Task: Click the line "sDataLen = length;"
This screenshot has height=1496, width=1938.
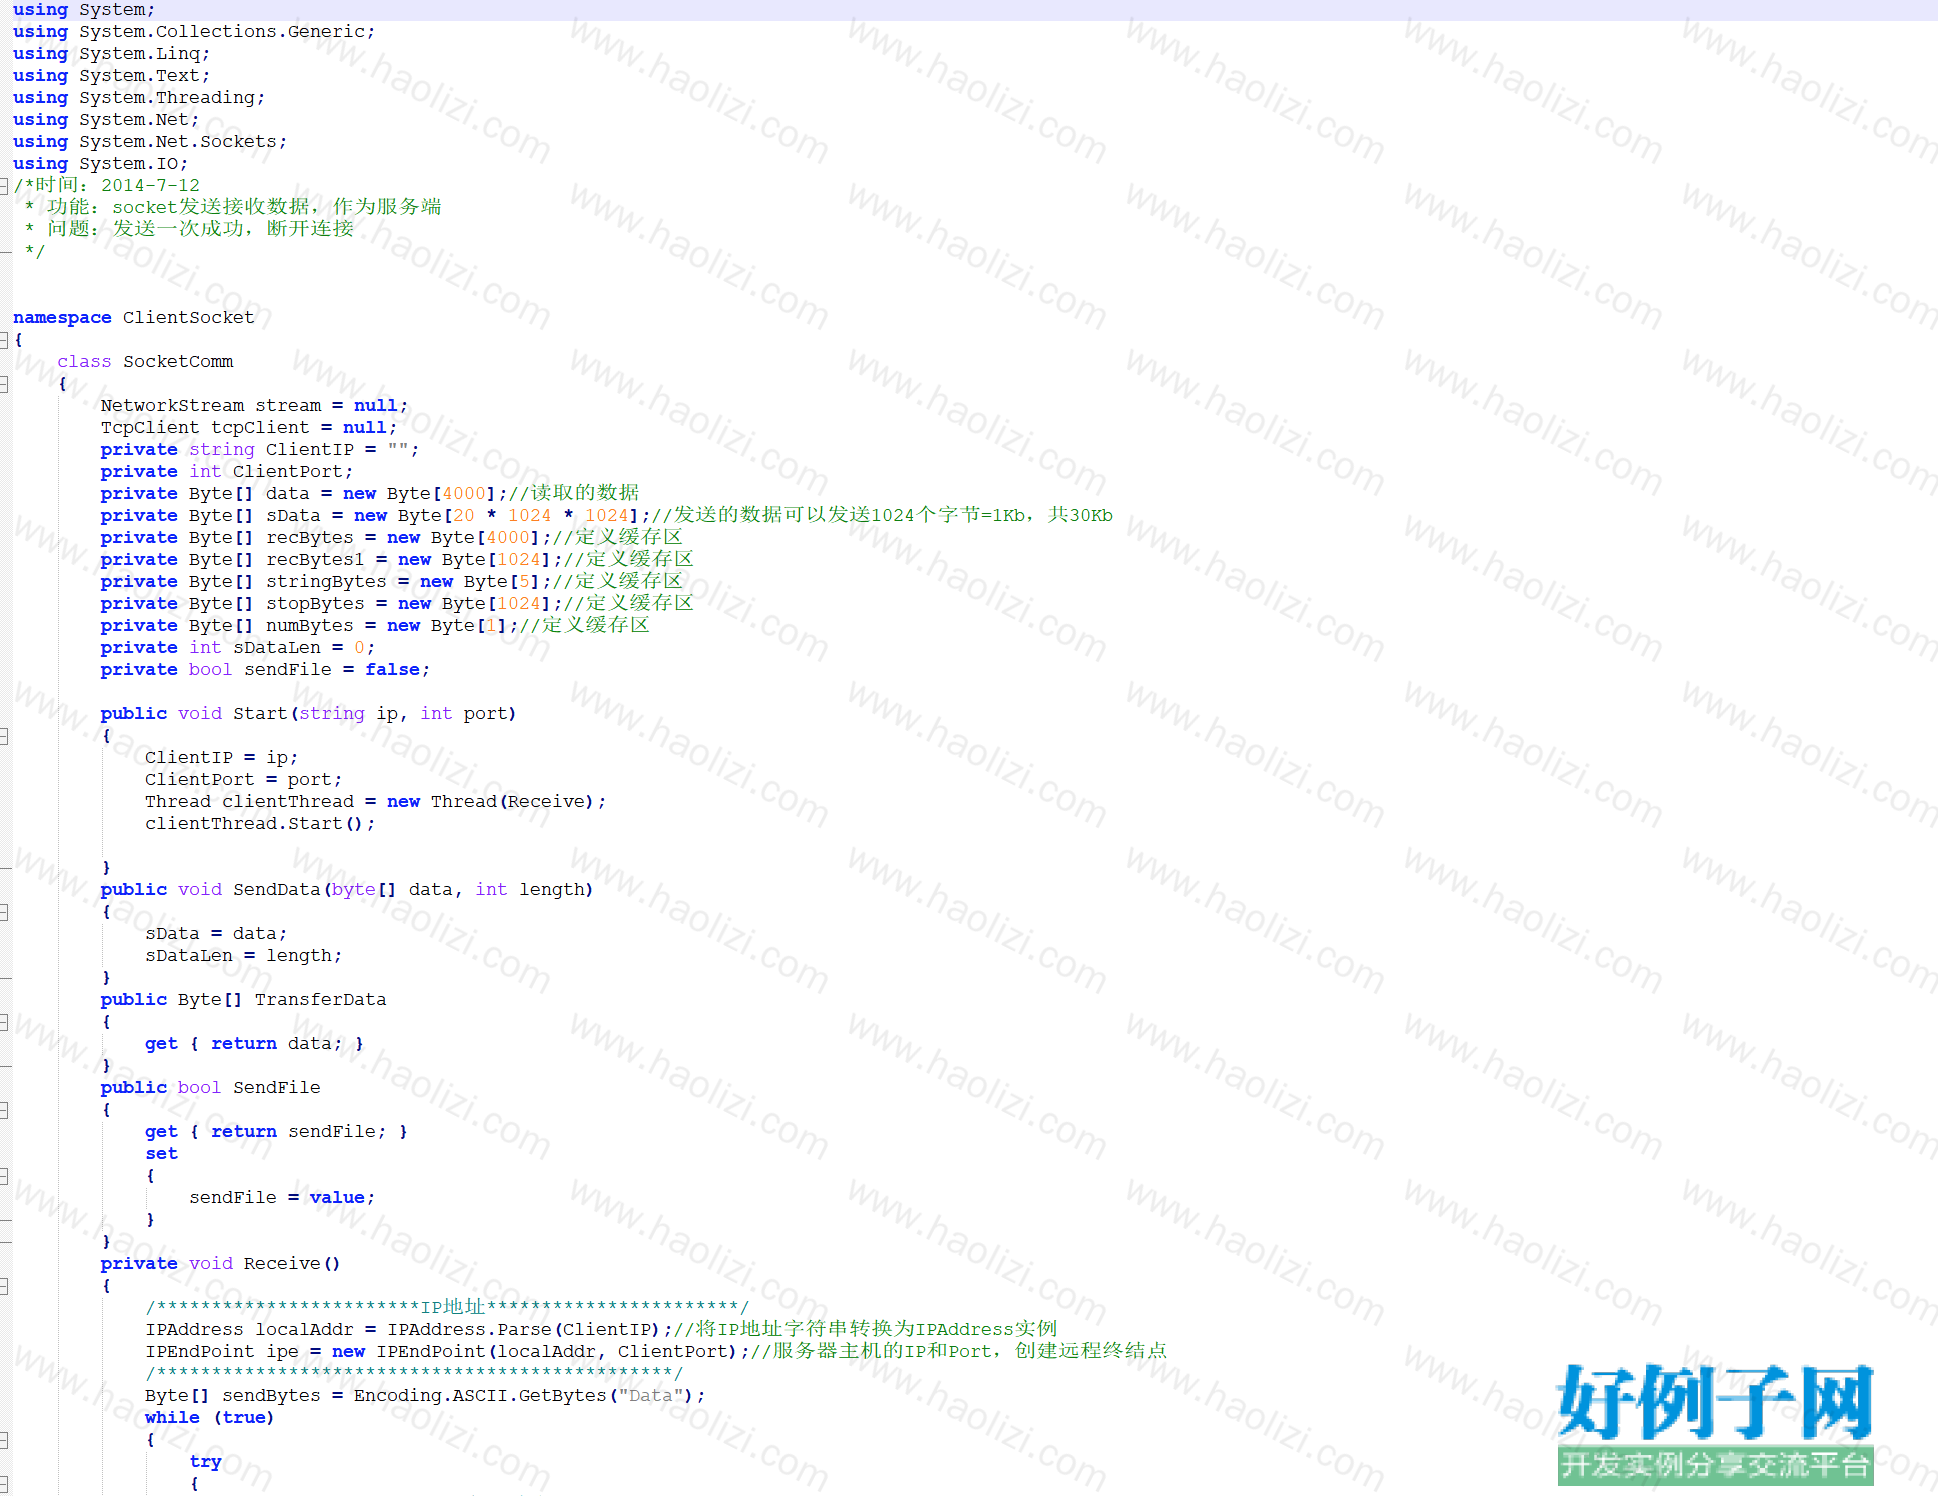Action: [x=244, y=956]
